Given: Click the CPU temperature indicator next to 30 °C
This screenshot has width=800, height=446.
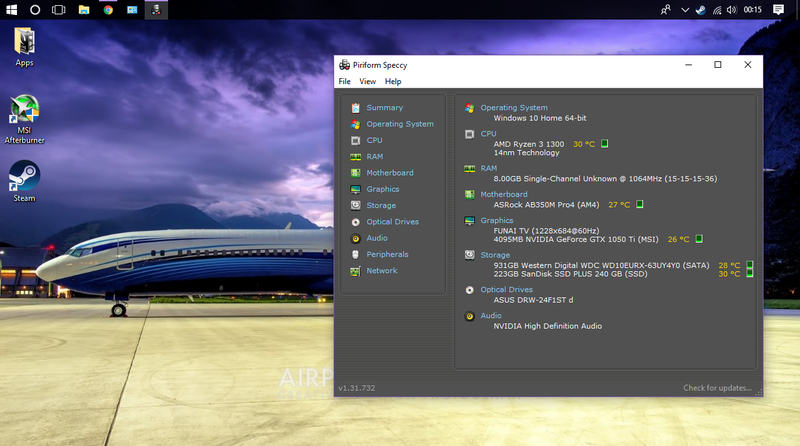Looking at the screenshot, I should 605,144.
